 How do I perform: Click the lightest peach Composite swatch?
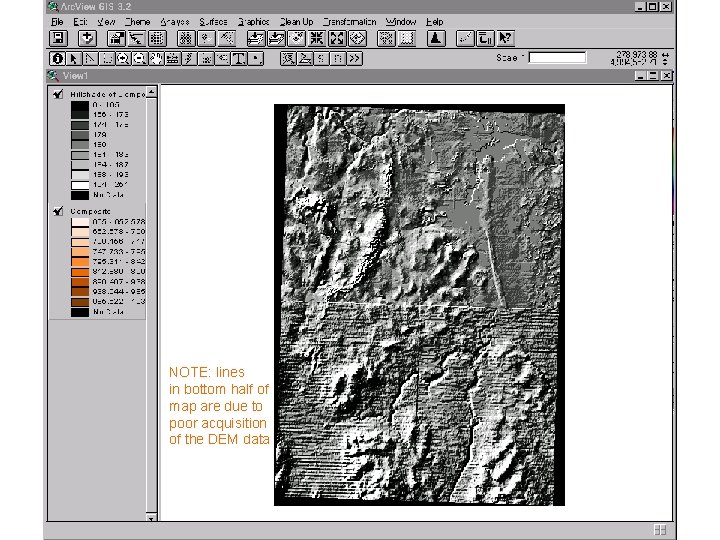(80, 222)
